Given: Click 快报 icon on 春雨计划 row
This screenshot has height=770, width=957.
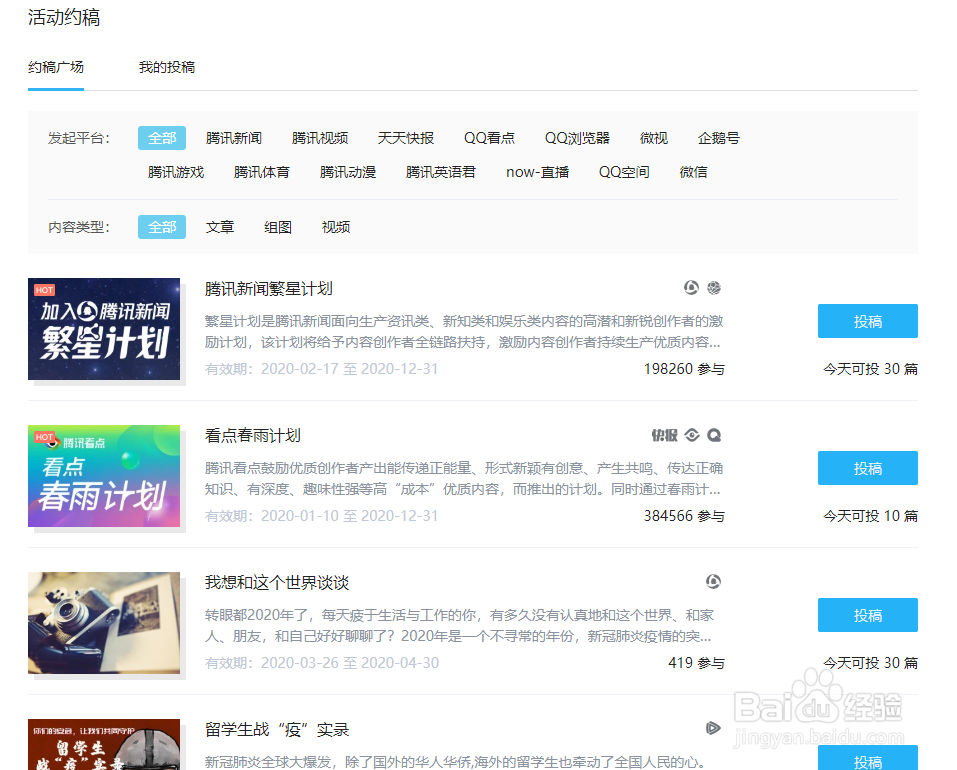Looking at the screenshot, I should (664, 435).
